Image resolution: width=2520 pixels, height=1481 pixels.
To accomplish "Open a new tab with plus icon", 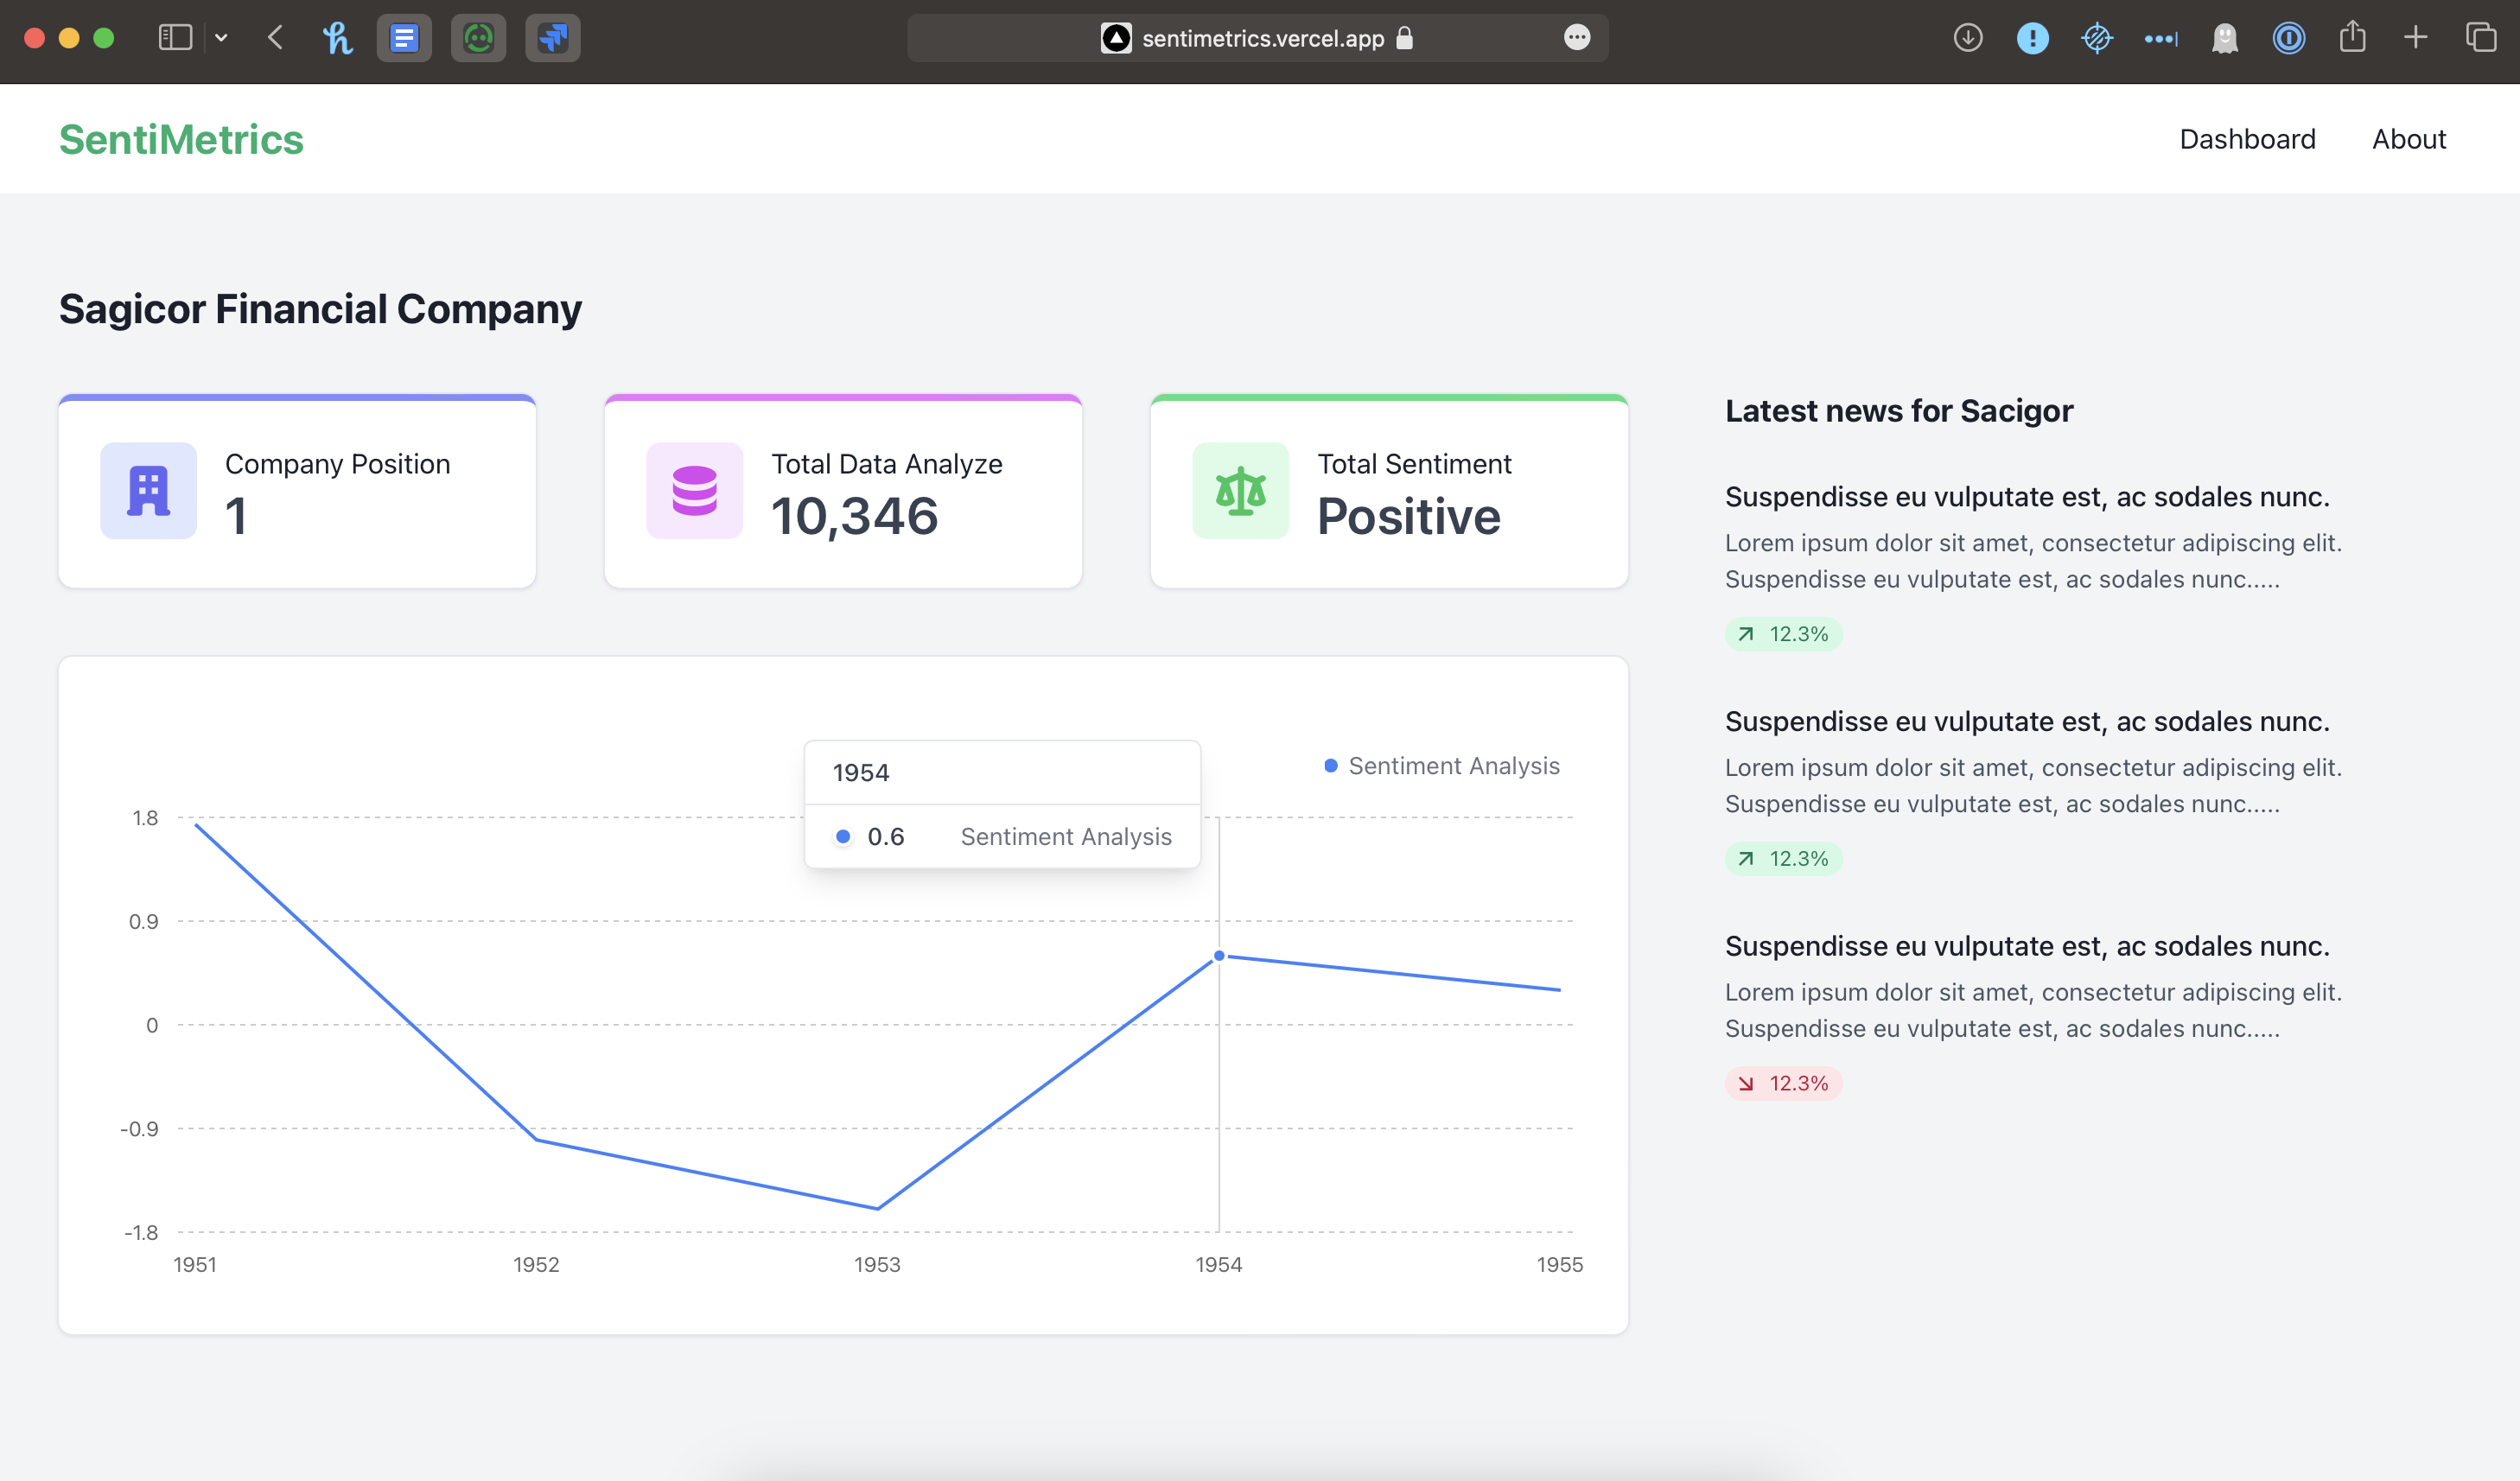I will [x=2415, y=38].
